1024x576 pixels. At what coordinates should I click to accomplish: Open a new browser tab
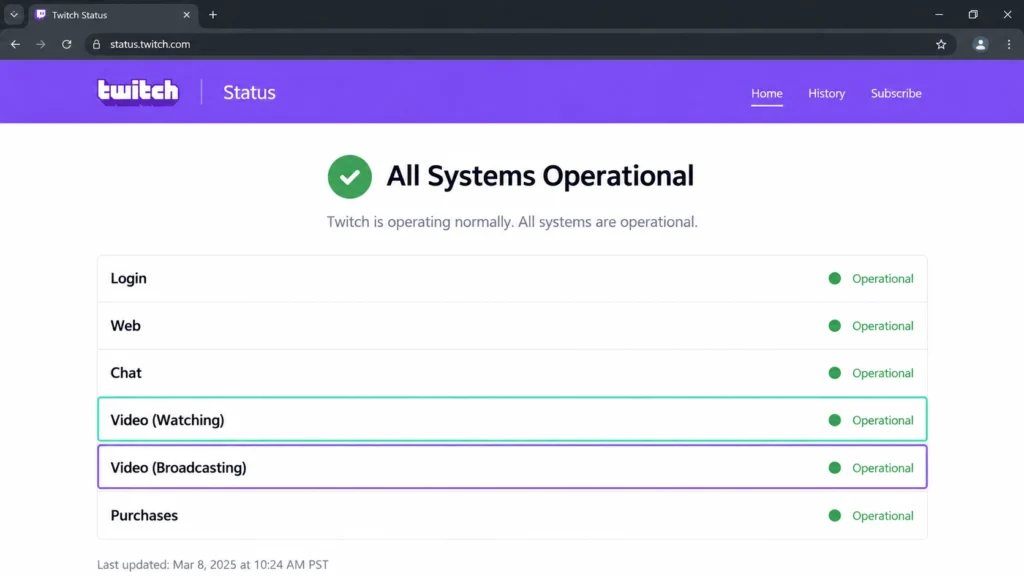pyautogui.click(x=213, y=14)
